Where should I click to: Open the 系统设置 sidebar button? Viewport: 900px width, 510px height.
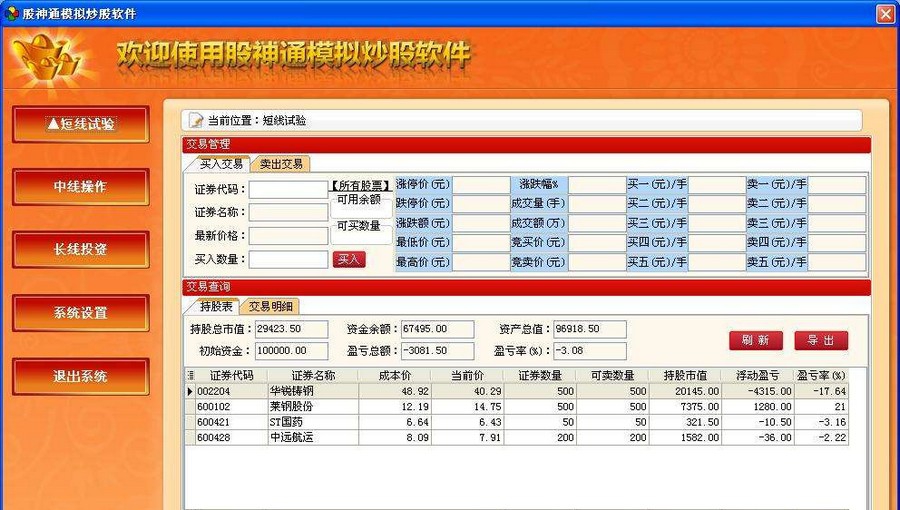click(x=81, y=313)
